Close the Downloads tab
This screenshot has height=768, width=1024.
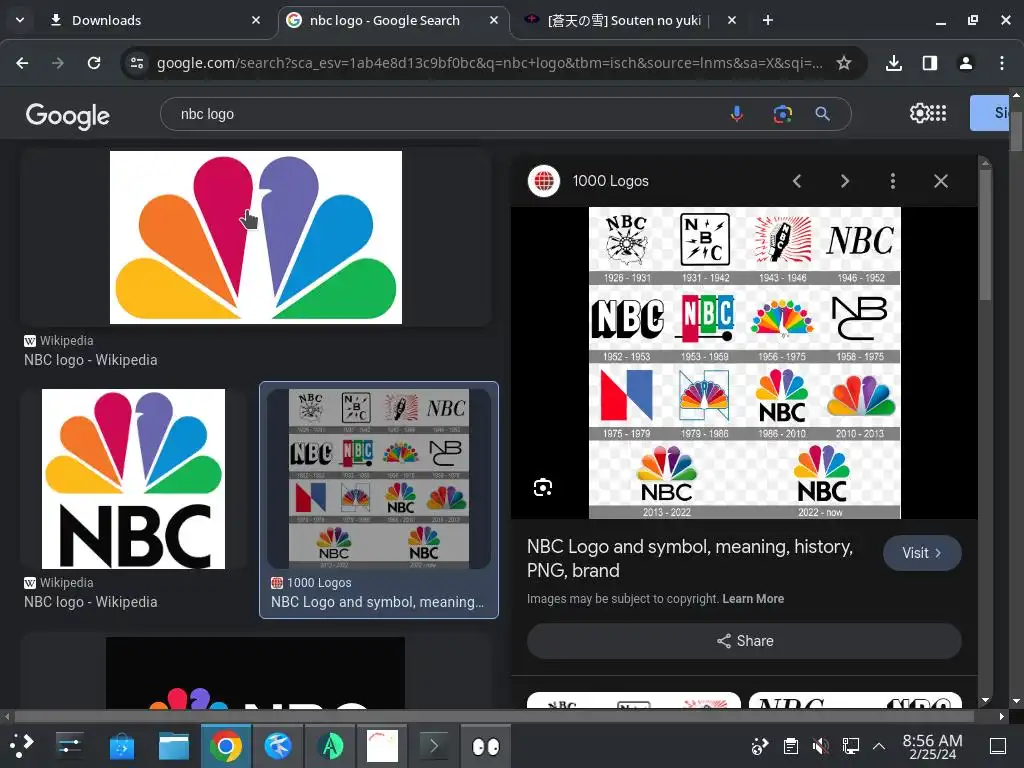coord(256,20)
